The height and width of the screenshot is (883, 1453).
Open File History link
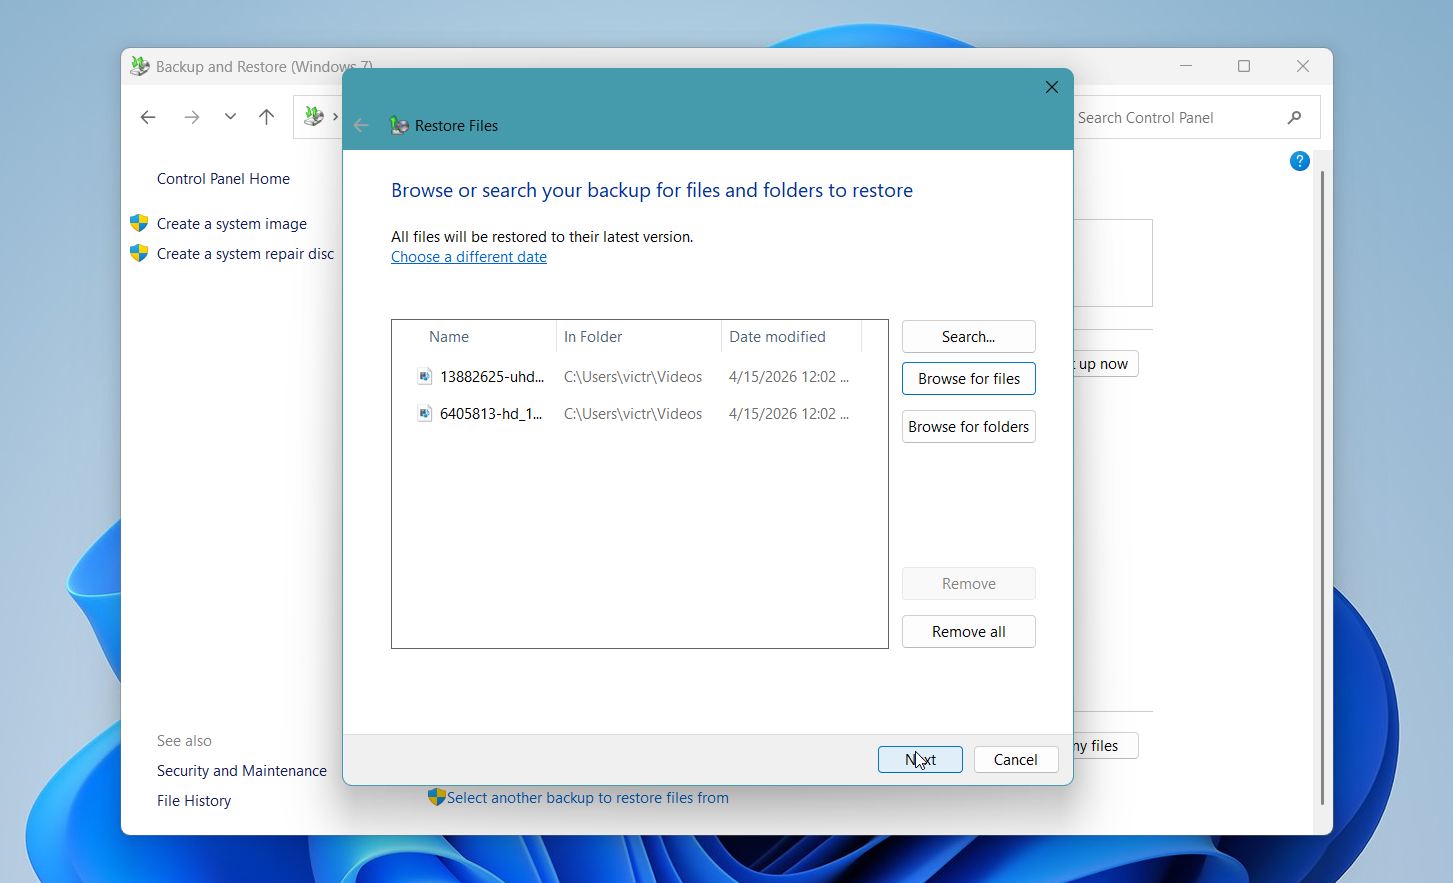[194, 801]
